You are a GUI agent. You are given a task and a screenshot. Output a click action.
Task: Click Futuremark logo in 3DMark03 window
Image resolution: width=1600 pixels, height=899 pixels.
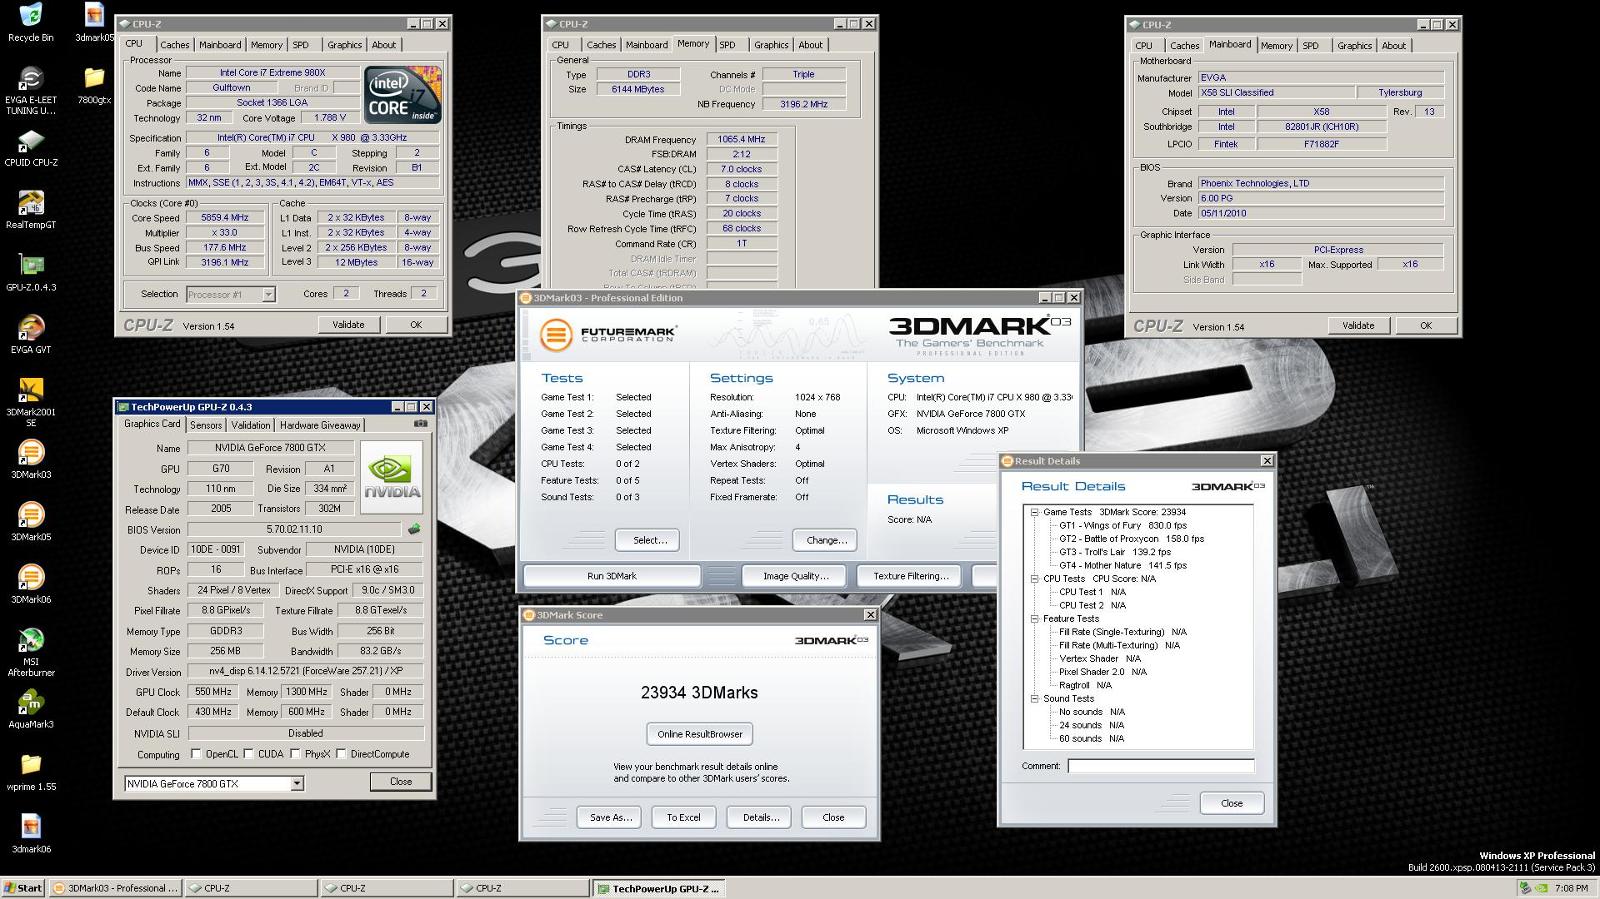608,334
